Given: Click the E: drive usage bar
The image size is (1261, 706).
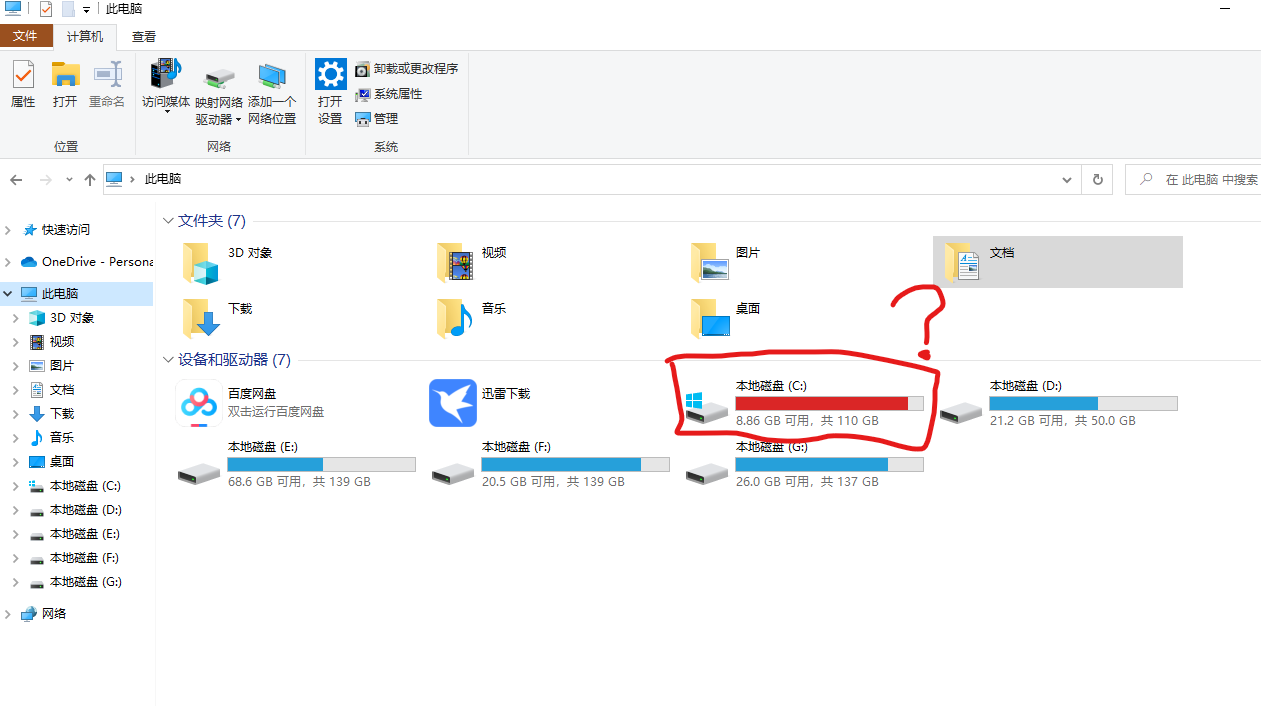Looking at the screenshot, I should [321, 464].
